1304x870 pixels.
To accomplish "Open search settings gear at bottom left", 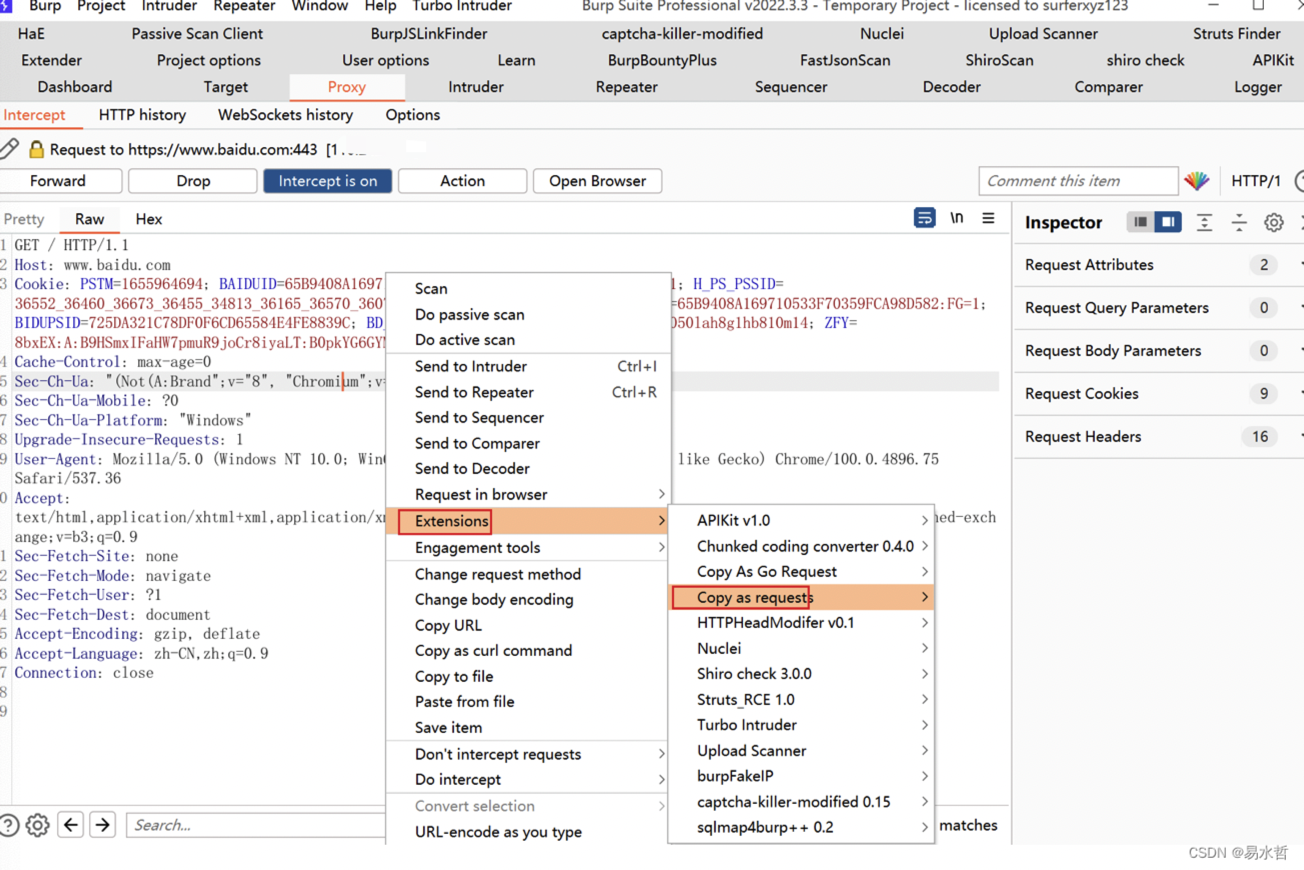I will (38, 825).
